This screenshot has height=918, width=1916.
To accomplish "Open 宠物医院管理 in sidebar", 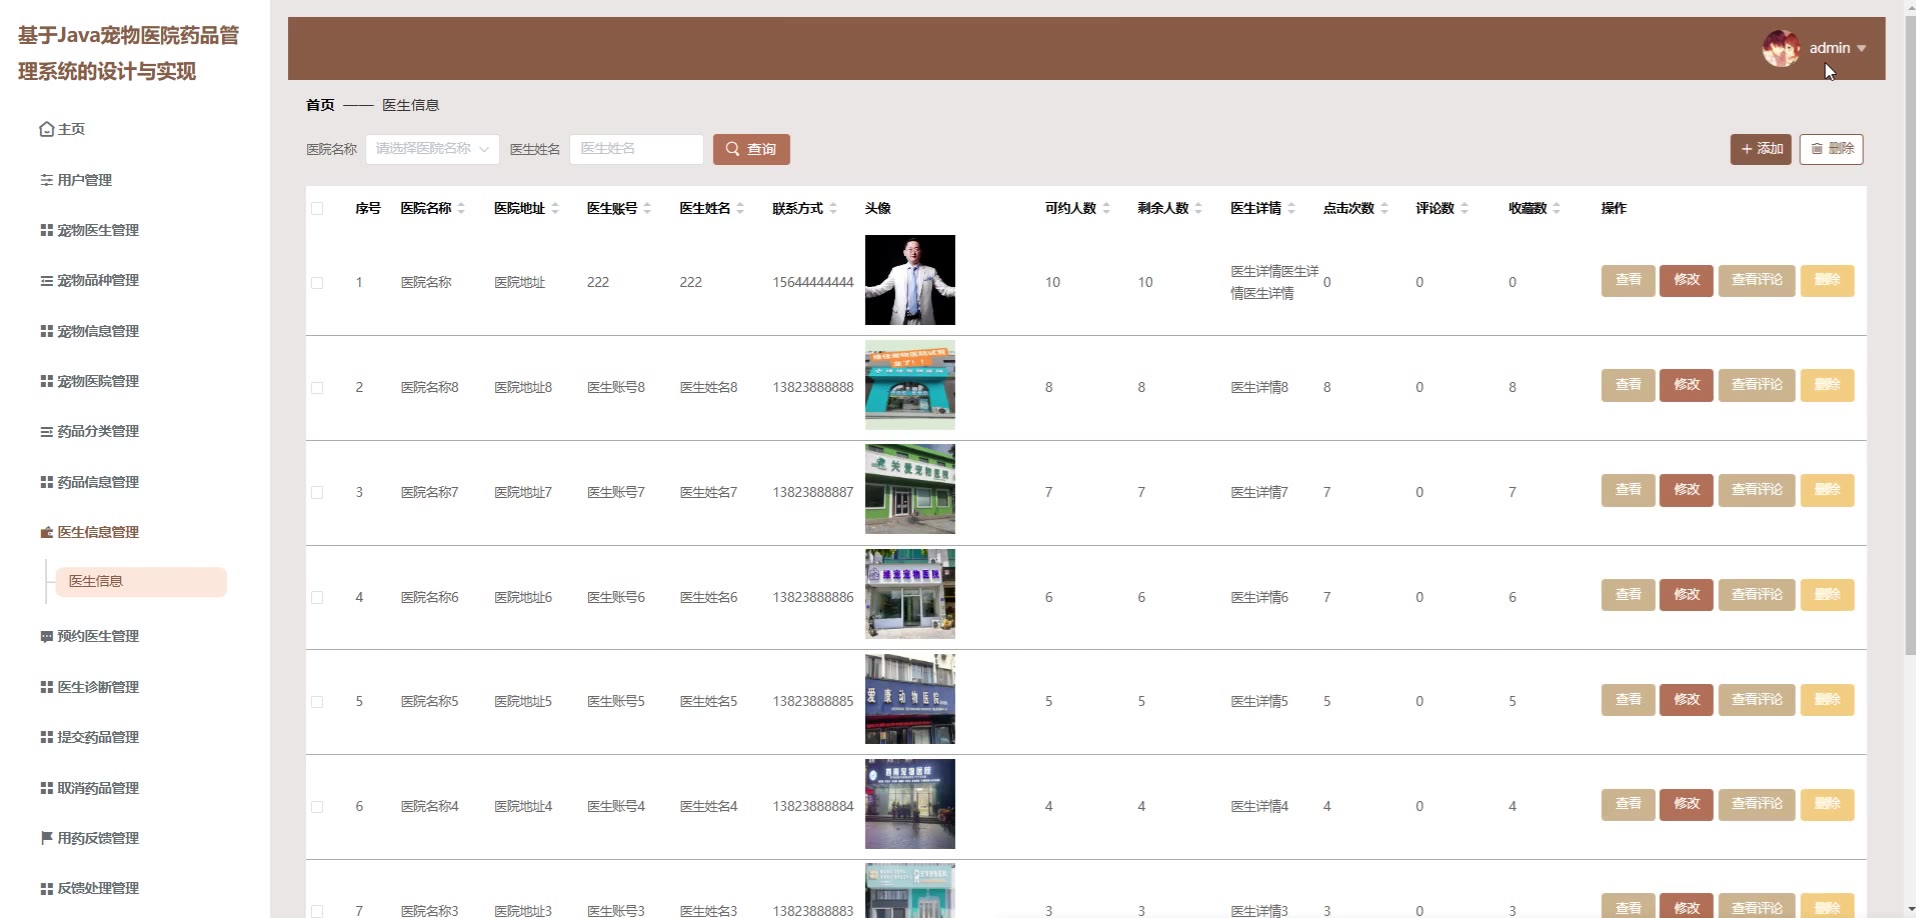I will (x=97, y=381).
